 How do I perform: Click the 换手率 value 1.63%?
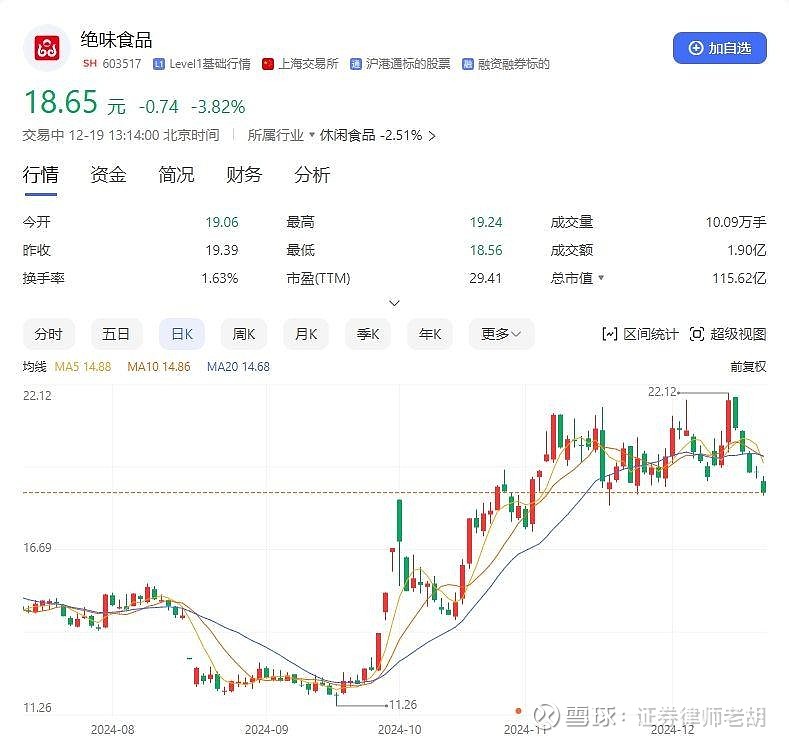(x=219, y=278)
